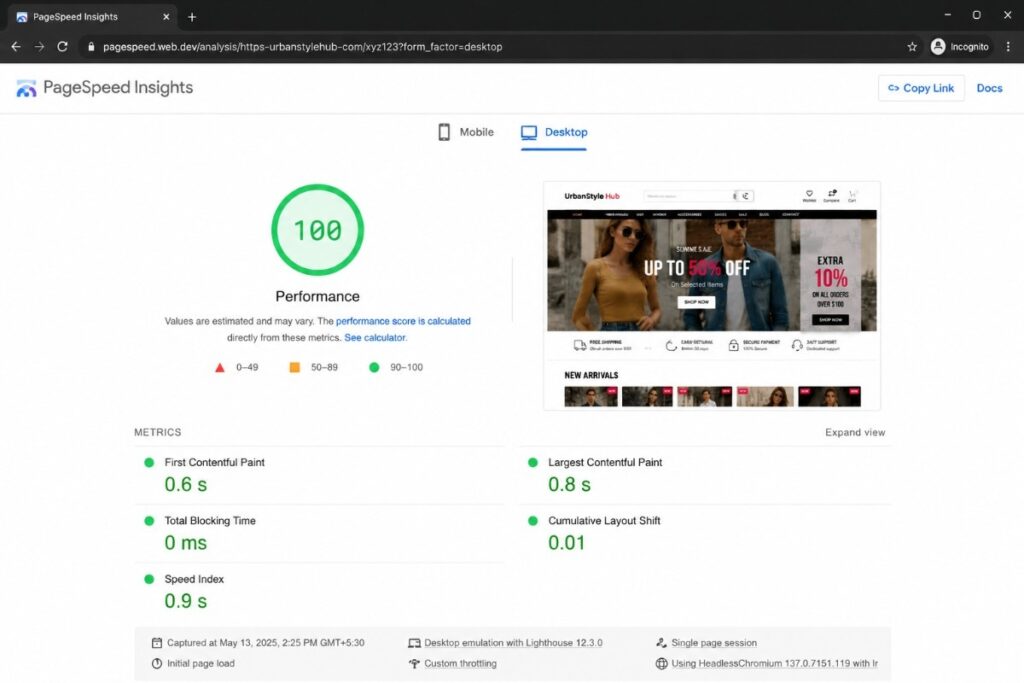Viewport: 1024px width, 683px height.
Task: Click the Initial page load text
Action: click(x=200, y=663)
